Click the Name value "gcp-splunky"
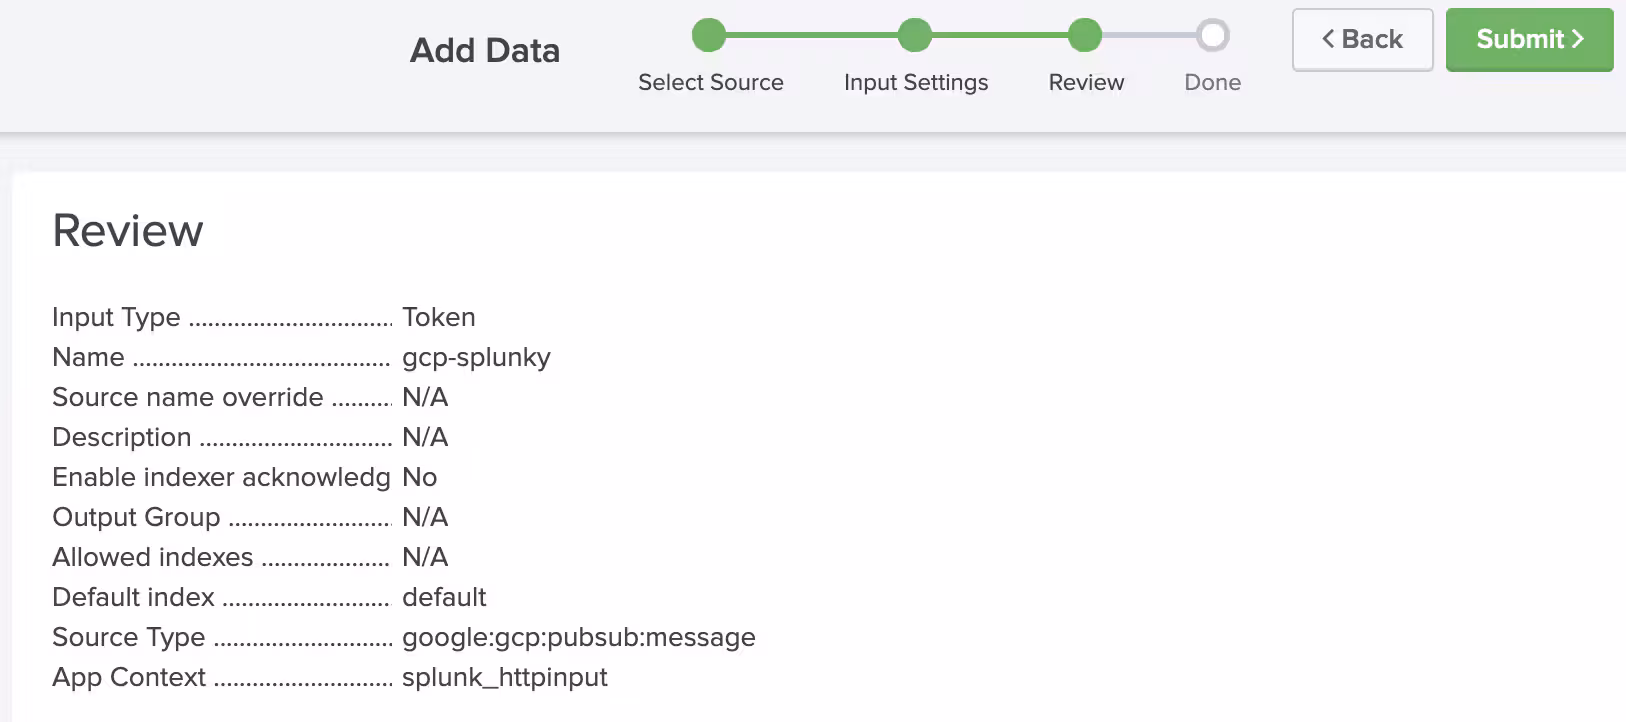 pos(476,357)
